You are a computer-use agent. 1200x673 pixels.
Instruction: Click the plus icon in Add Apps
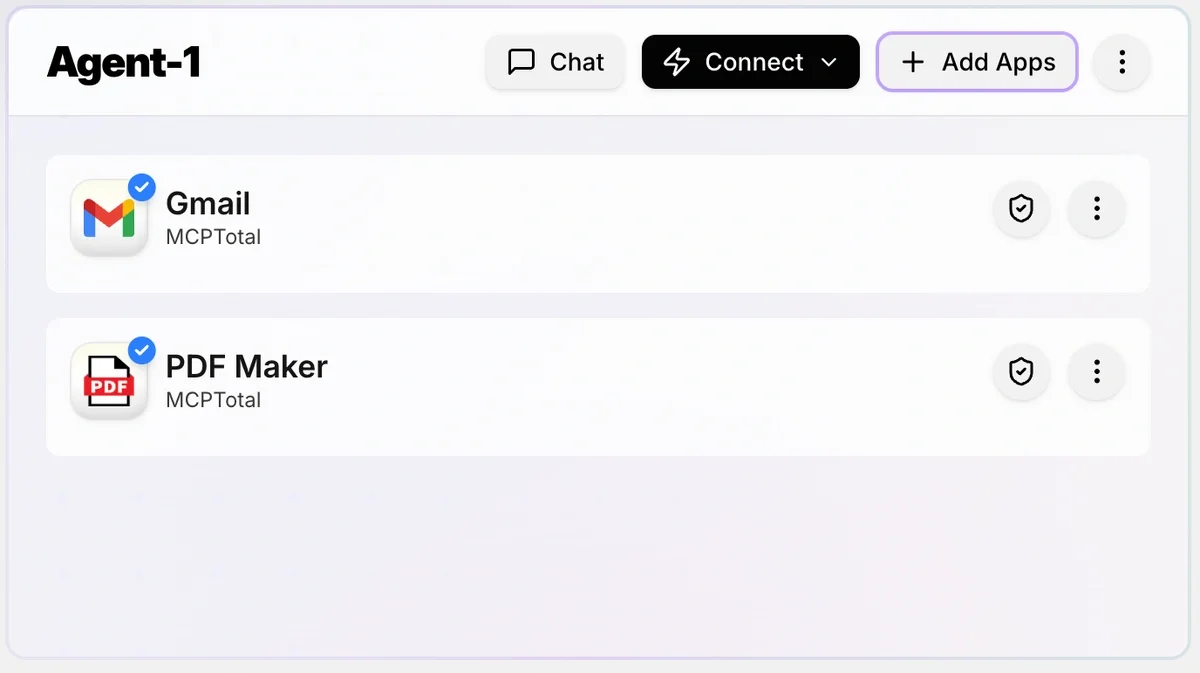913,62
